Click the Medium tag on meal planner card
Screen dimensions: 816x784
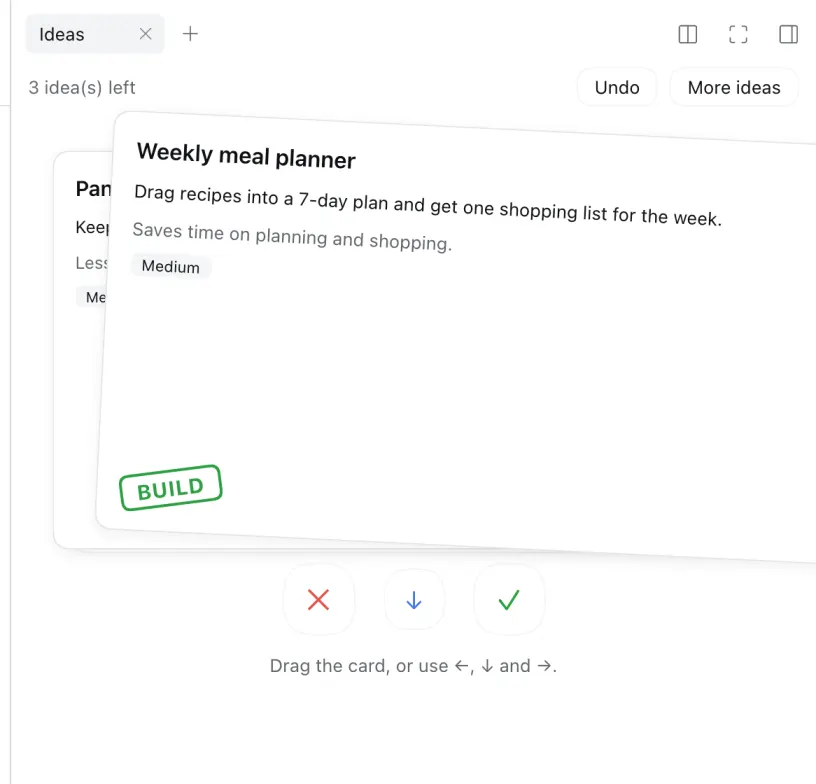[171, 266]
